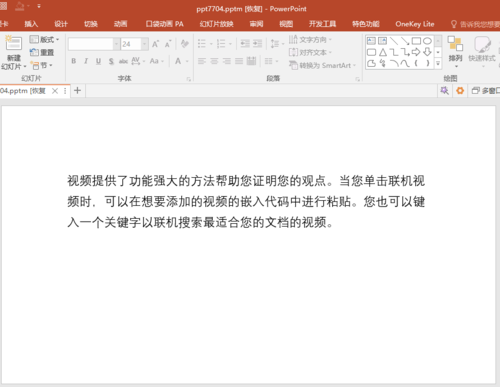The height and width of the screenshot is (387, 500).
Task: Toggle Strikethrough abc formatting
Action: click(123, 61)
